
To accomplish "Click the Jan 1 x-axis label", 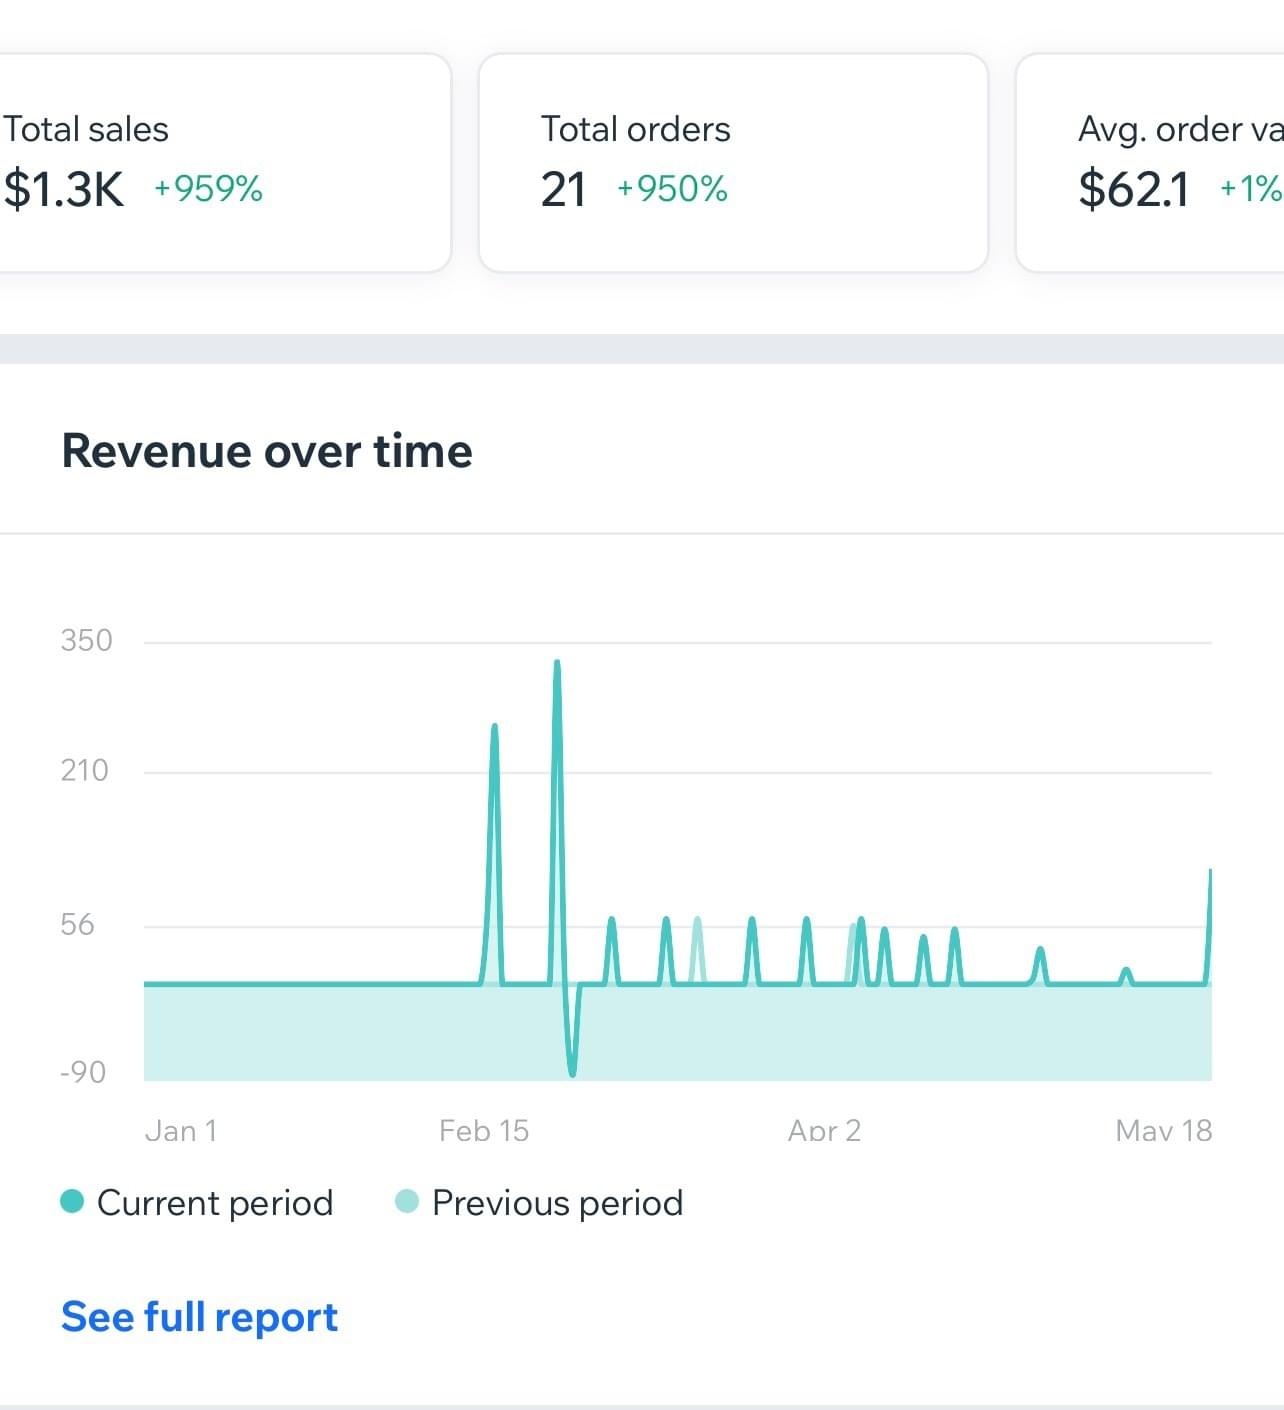I will (x=181, y=1130).
